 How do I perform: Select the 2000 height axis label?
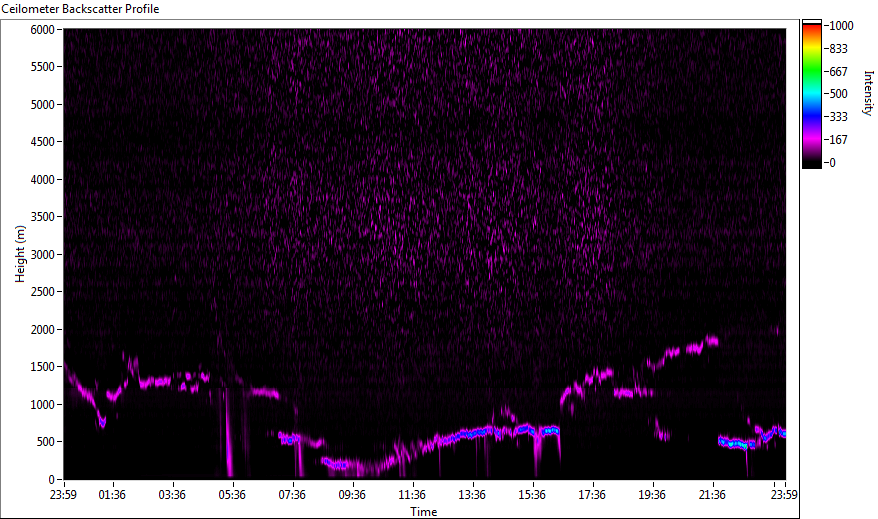[x=43, y=330]
